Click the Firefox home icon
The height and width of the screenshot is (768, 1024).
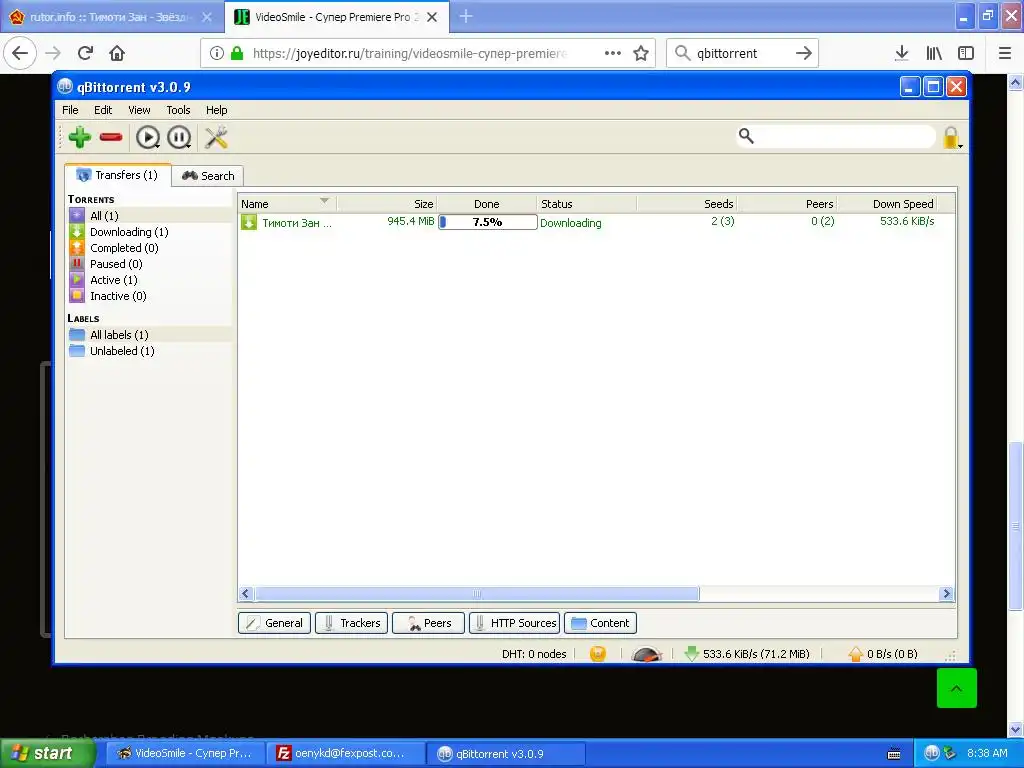tap(117, 53)
